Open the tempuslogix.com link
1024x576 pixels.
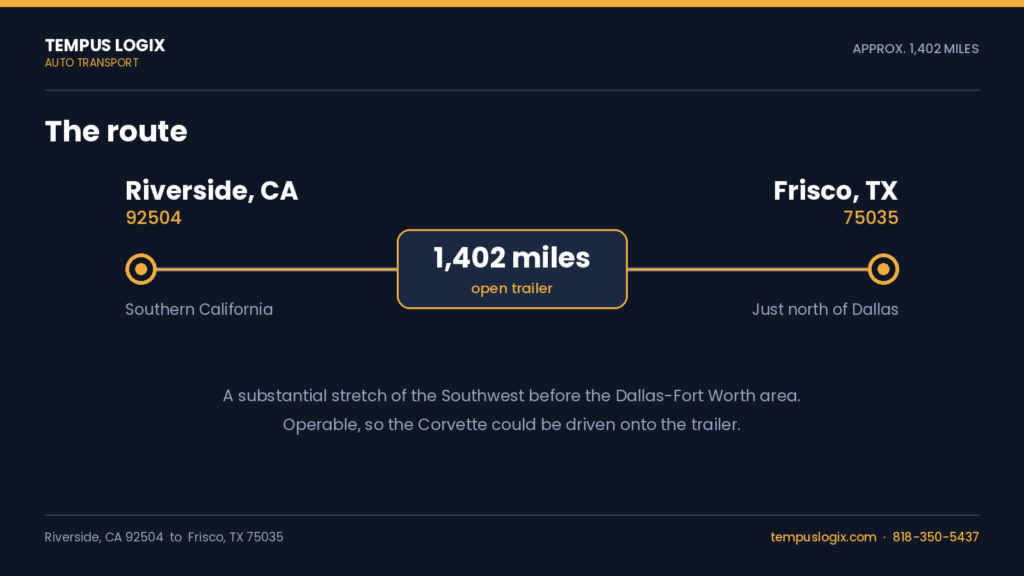point(823,537)
